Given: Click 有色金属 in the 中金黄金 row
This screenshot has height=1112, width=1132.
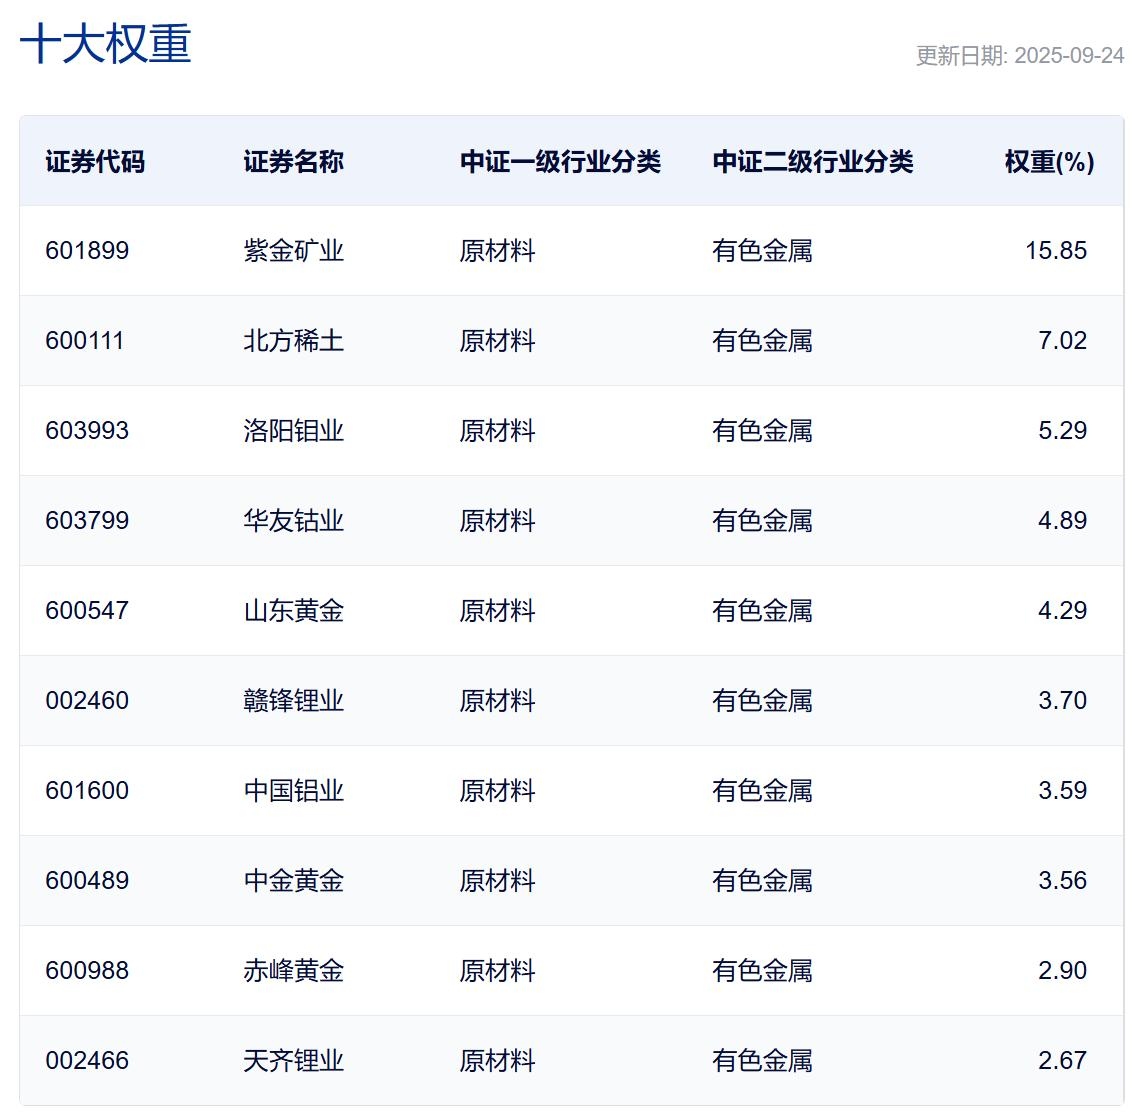Looking at the screenshot, I should [x=762, y=880].
